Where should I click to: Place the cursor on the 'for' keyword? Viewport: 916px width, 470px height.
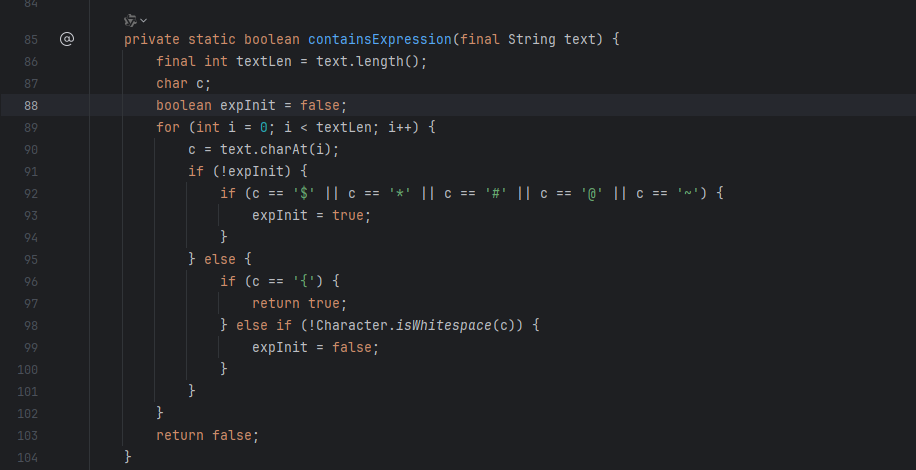168,127
